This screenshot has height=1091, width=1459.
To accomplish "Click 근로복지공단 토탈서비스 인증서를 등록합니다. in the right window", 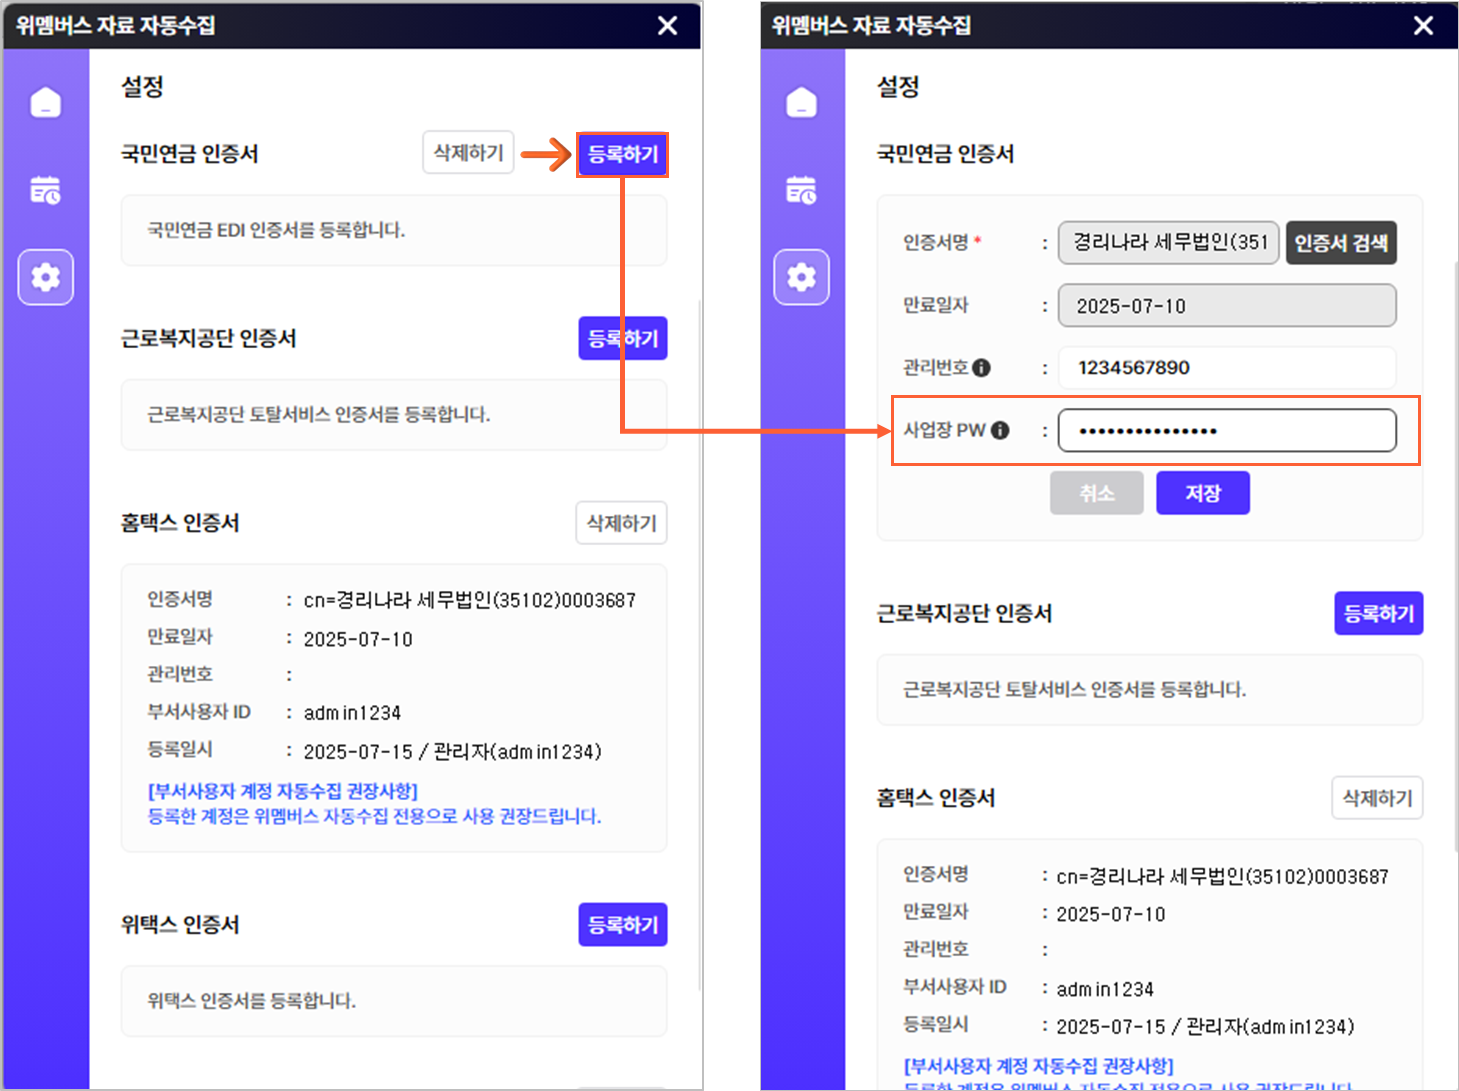I will [1075, 689].
